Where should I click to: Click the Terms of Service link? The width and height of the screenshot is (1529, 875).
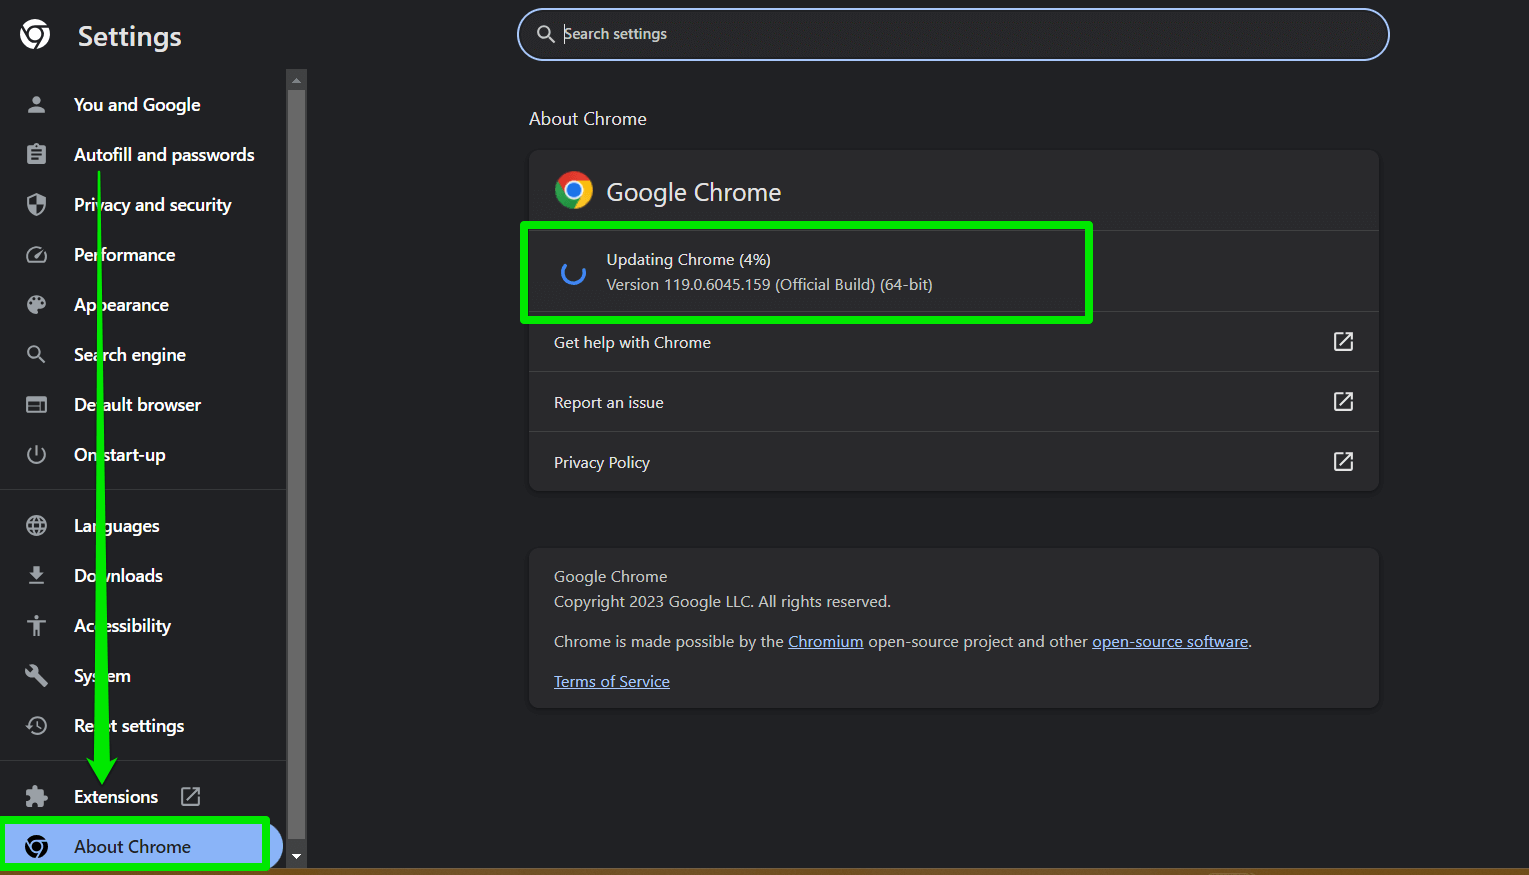[x=611, y=681]
